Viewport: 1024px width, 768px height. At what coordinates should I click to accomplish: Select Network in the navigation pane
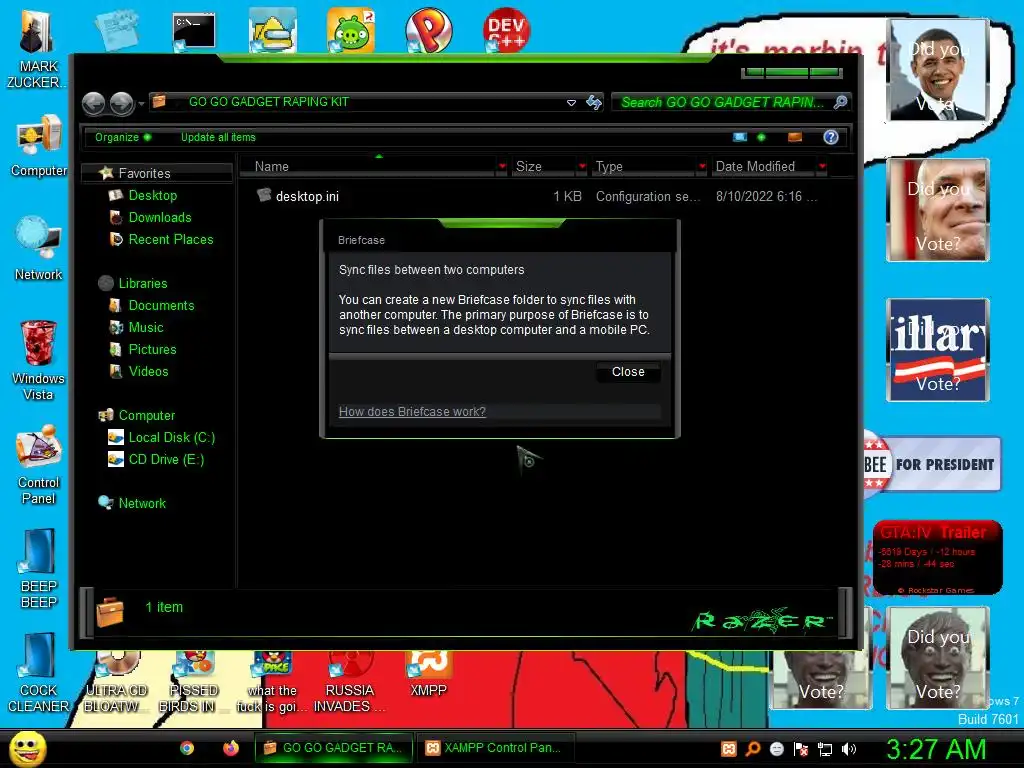[x=142, y=504]
